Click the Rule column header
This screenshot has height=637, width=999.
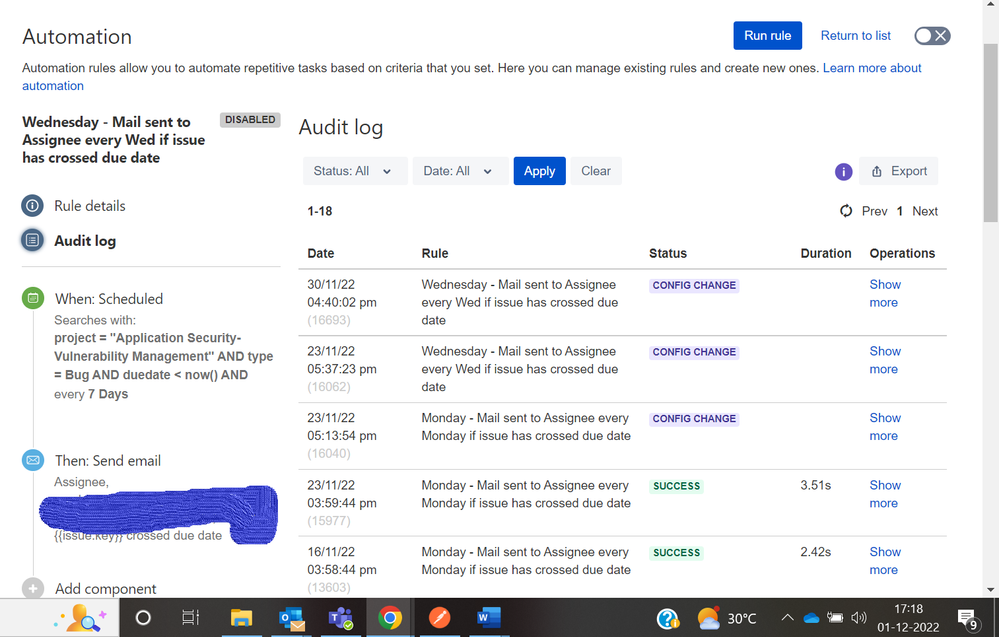(435, 253)
